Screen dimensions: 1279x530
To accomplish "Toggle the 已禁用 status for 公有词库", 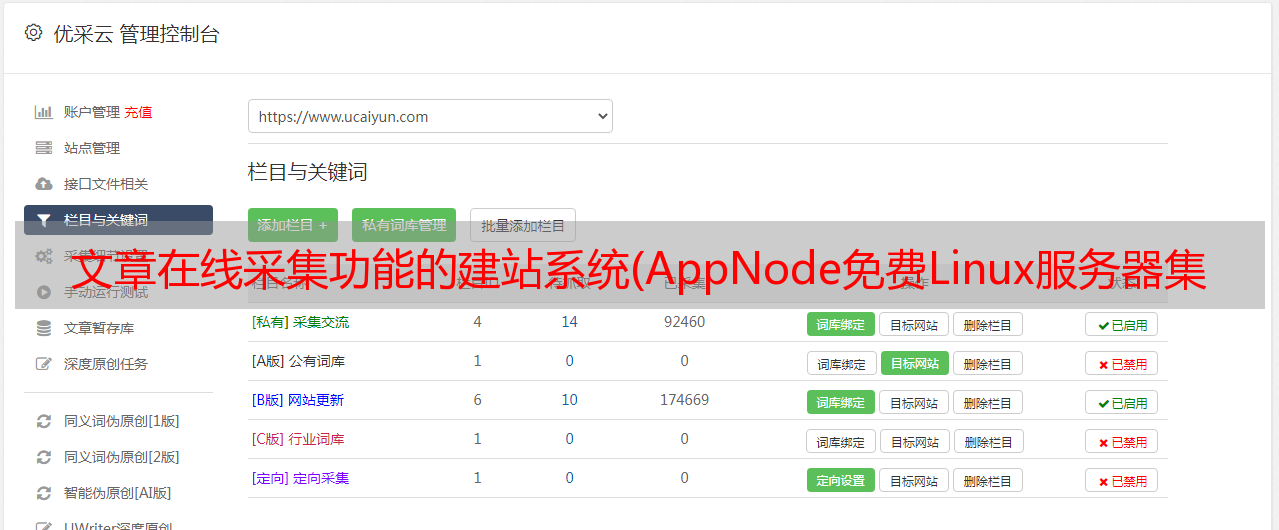I will pos(1121,363).
